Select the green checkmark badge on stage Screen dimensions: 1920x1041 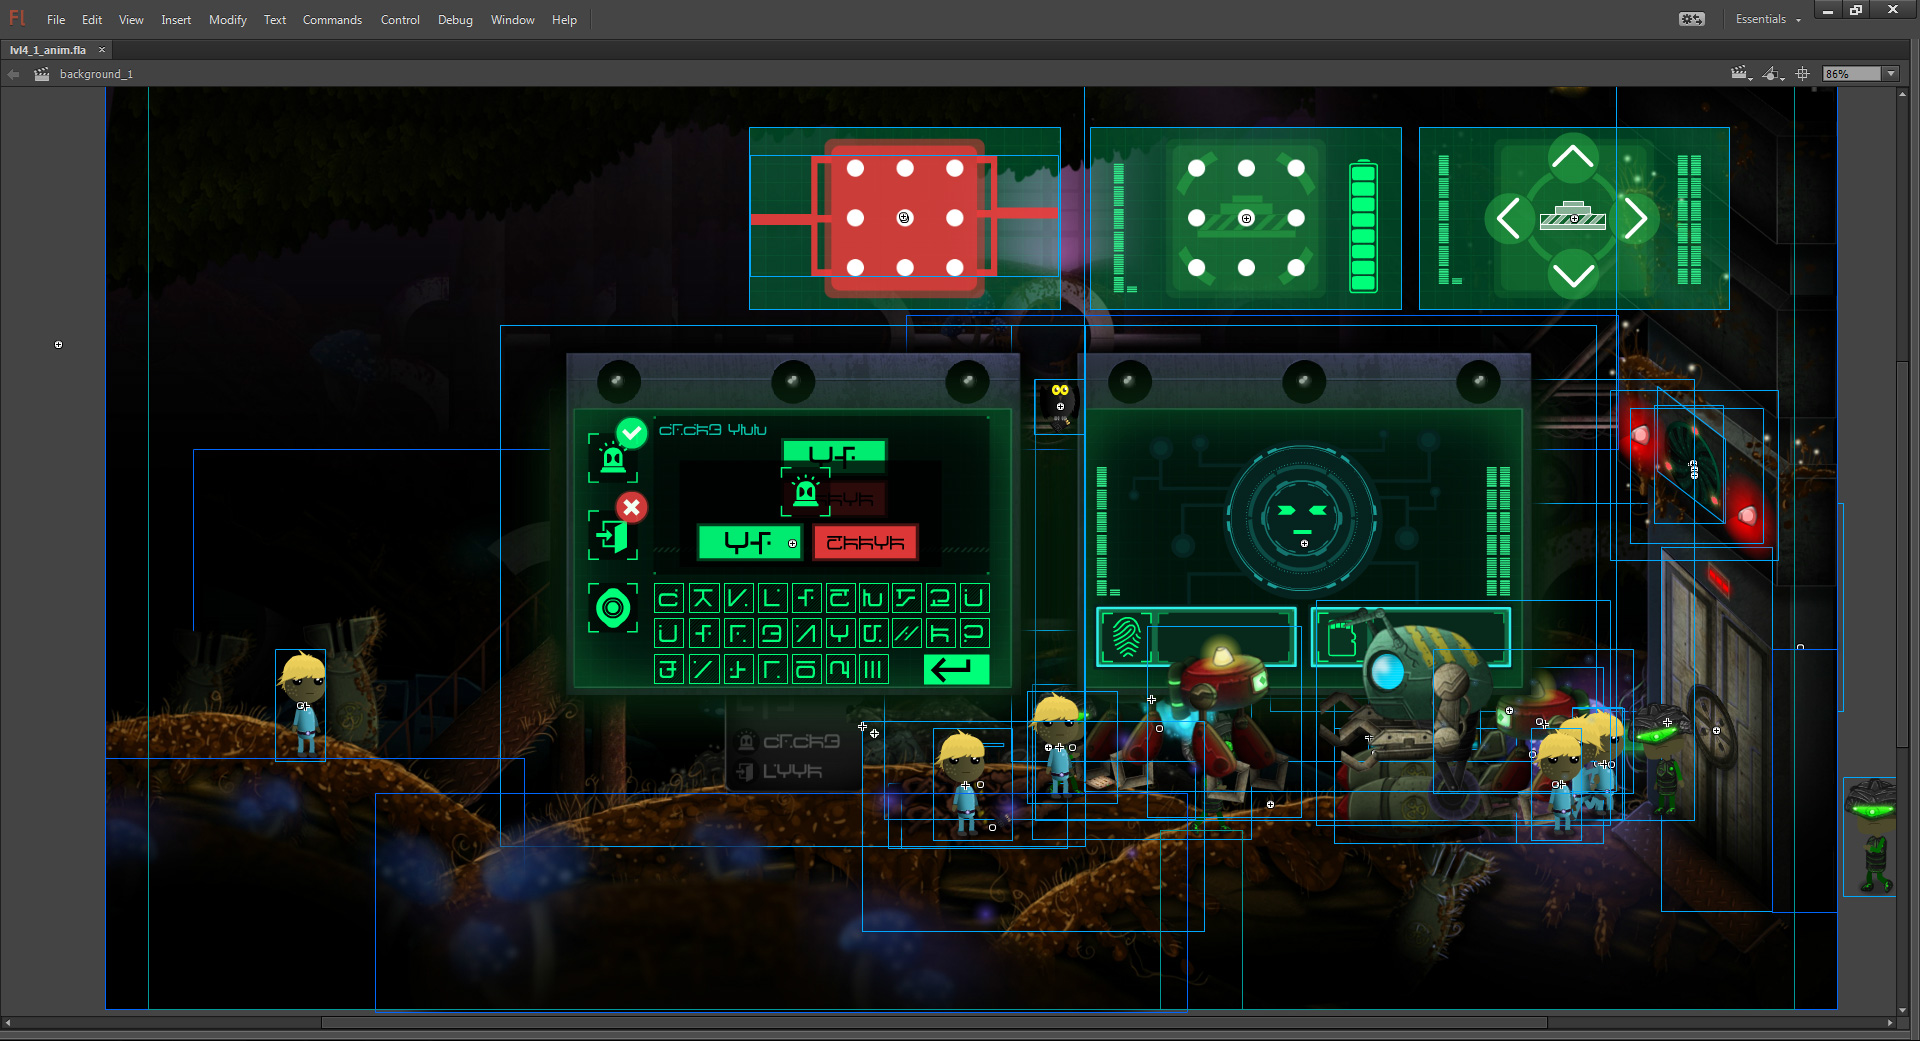631,433
